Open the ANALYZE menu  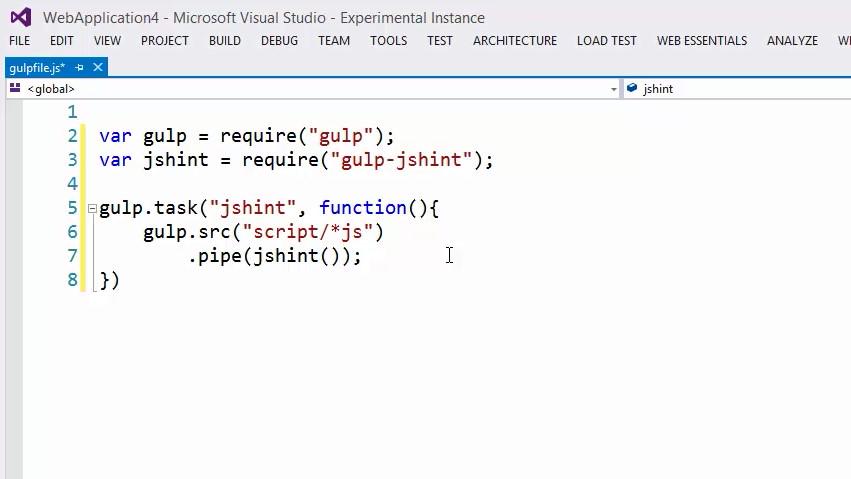[x=792, y=41]
